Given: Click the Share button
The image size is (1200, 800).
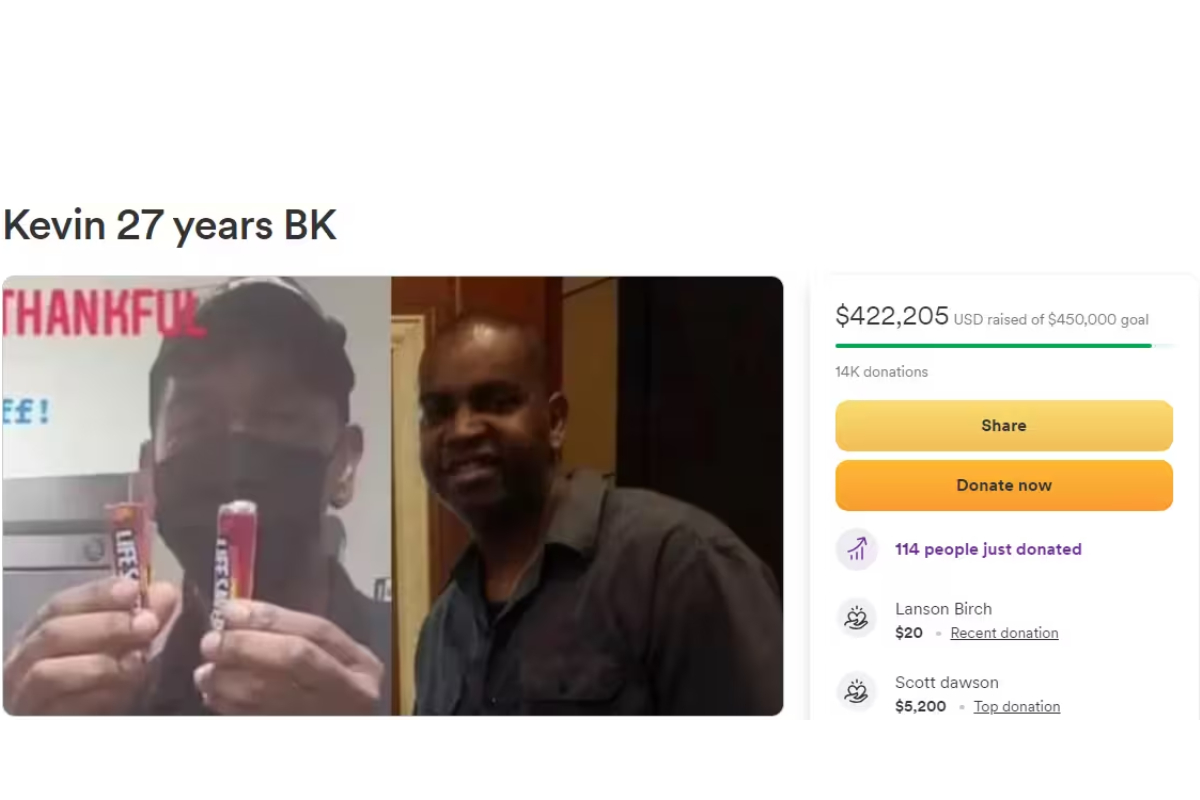Looking at the screenshot, I should pos(1004,425).
